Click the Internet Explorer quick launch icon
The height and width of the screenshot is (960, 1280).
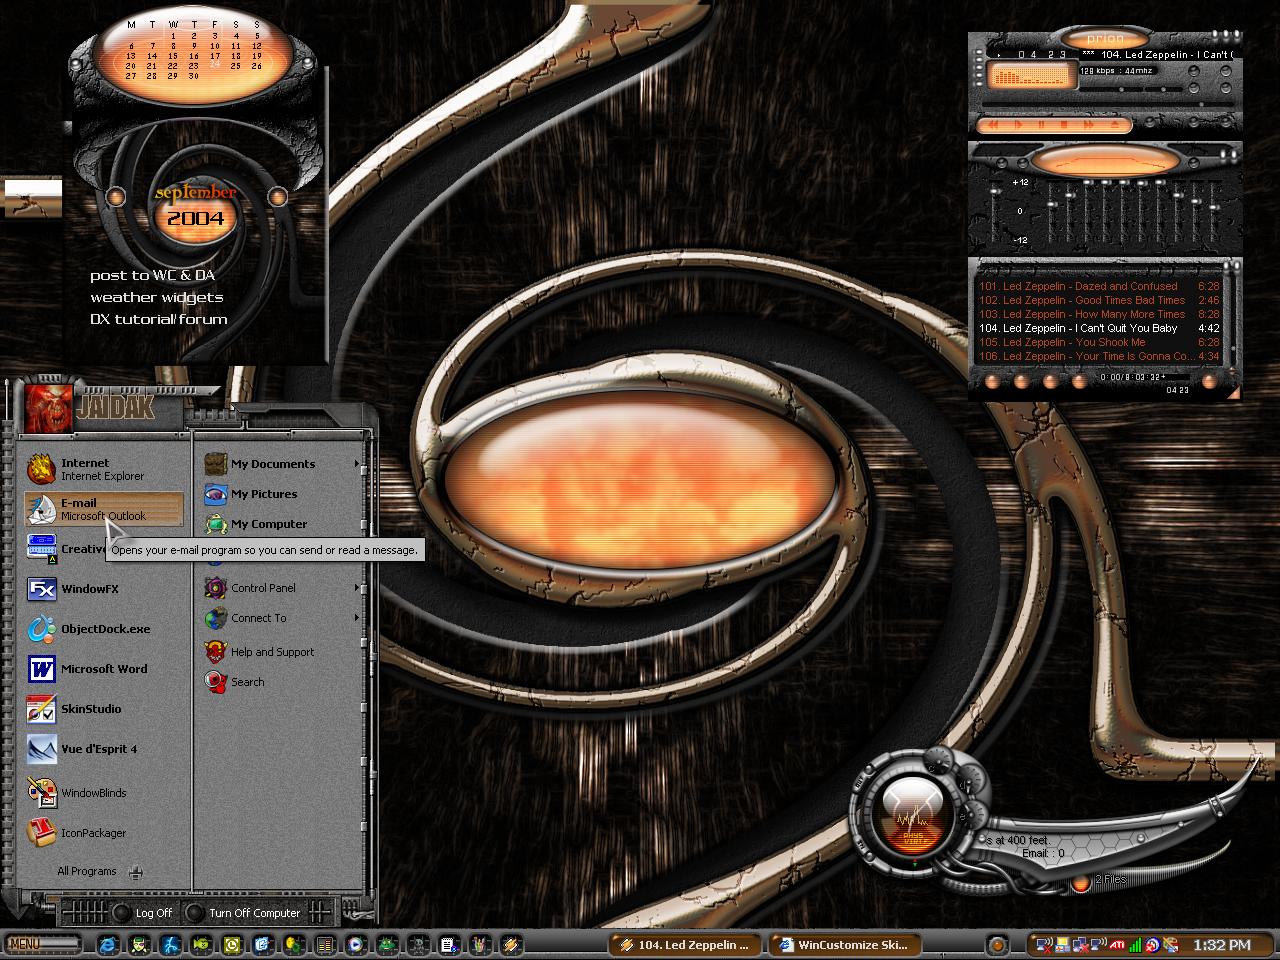[107, 944]
